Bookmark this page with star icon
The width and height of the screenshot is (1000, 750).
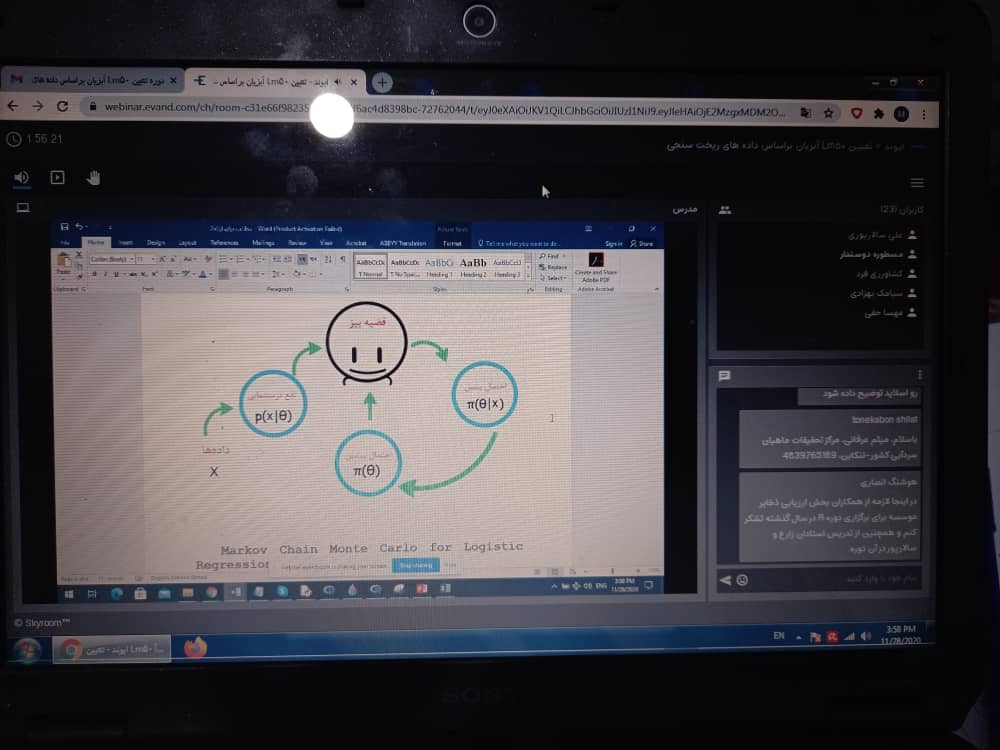pos(828,113)
